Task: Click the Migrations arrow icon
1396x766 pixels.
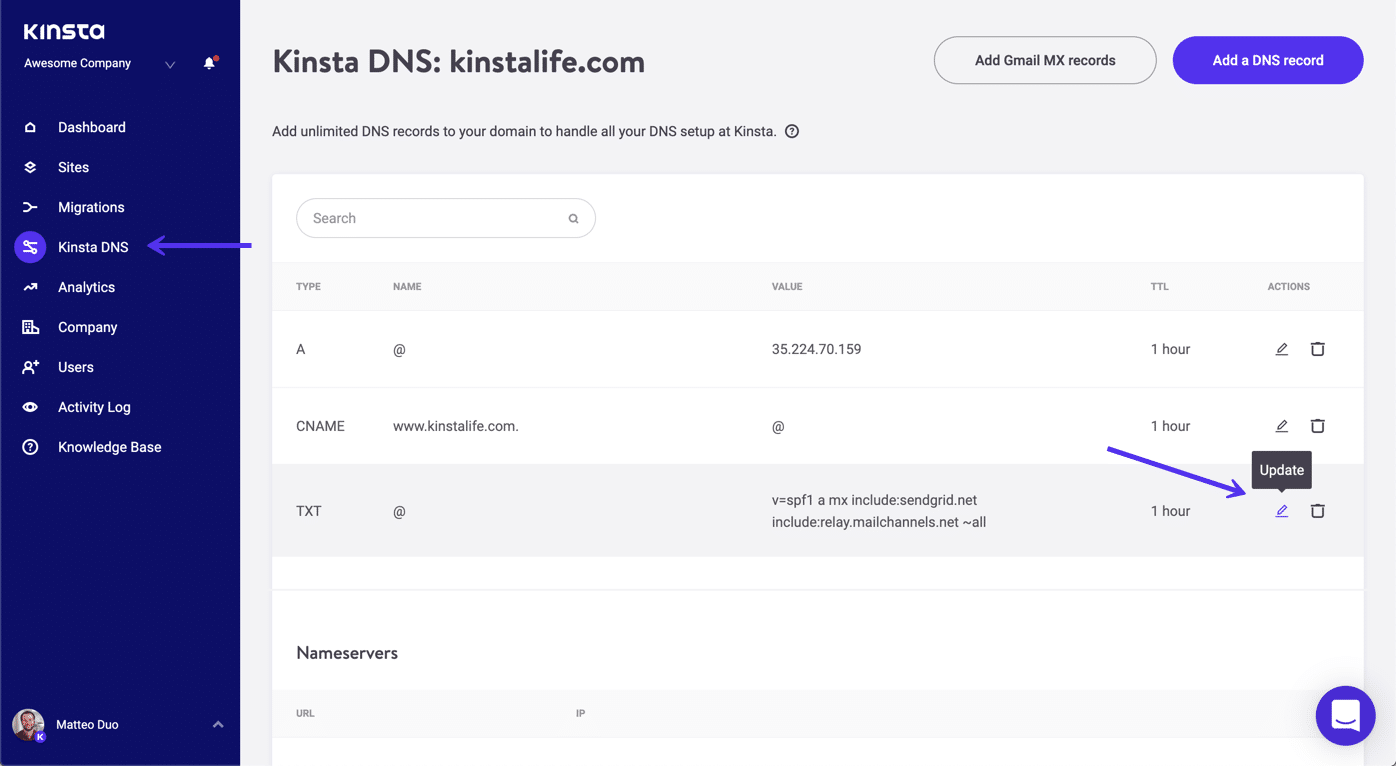Action: pos(30,207)
